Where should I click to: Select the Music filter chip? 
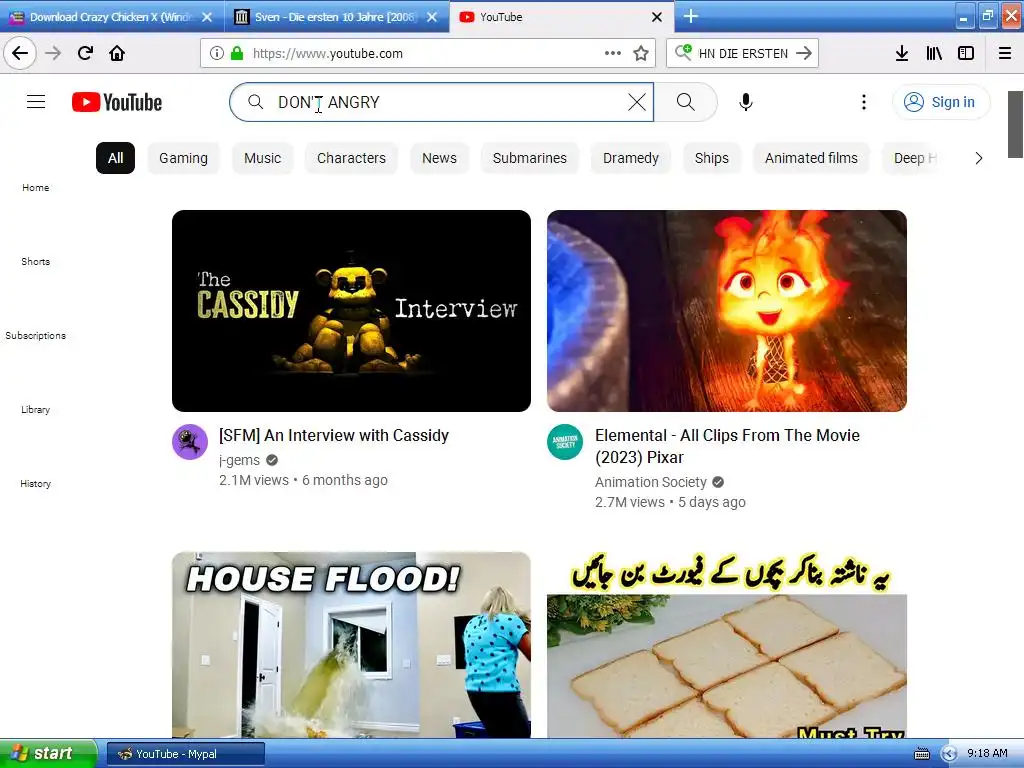263,158
